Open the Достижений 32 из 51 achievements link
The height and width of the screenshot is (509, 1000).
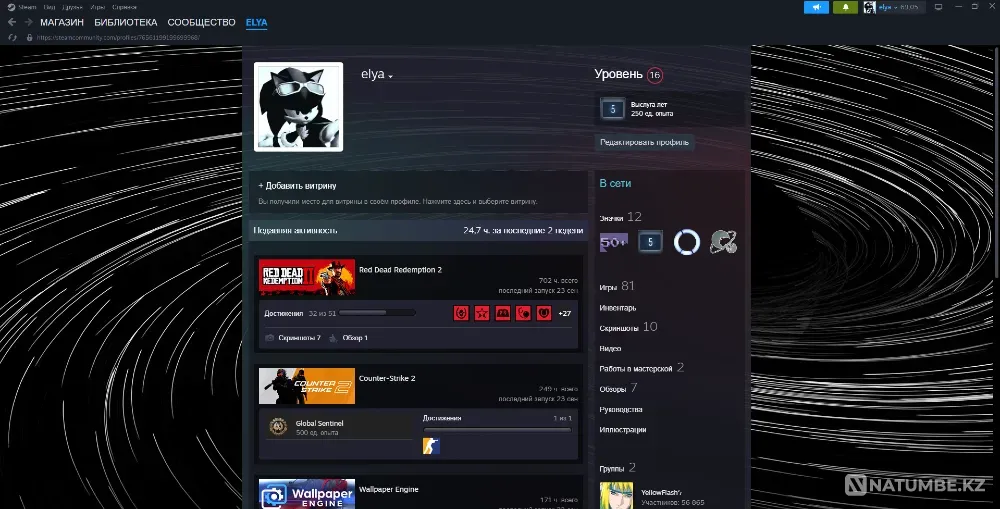click(300, 313)
